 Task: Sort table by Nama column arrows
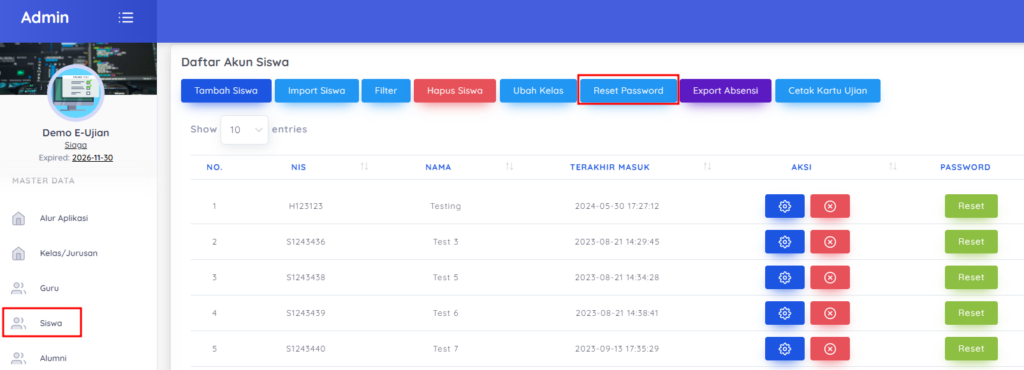click(509, 167)
